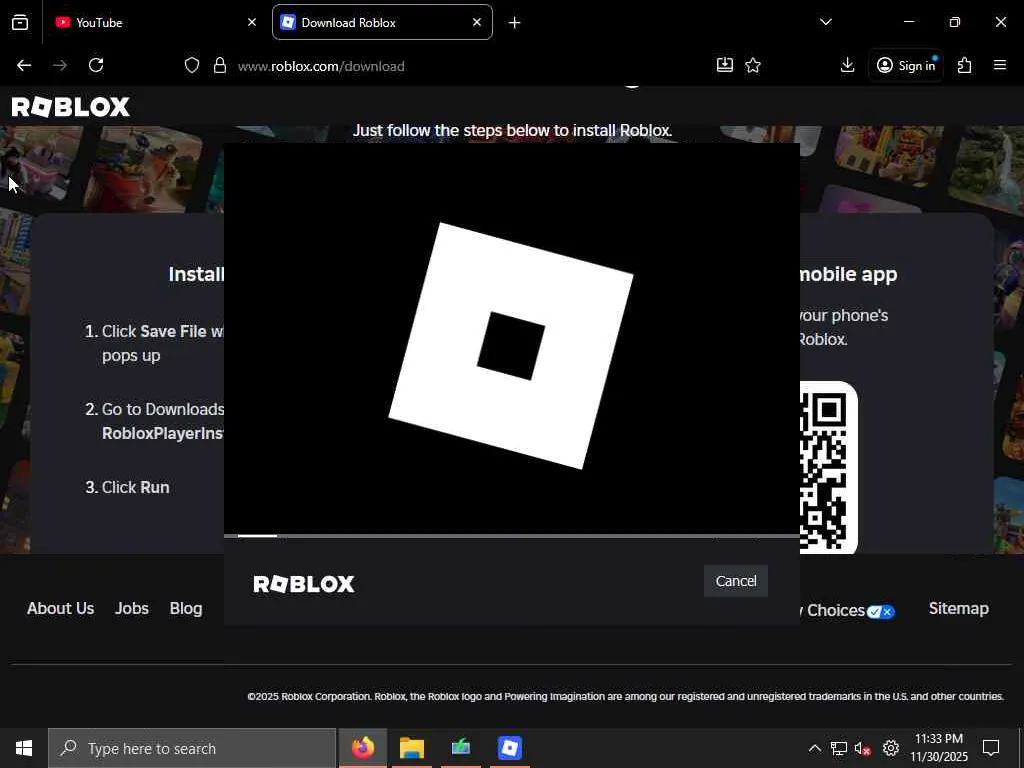Close the Download Roblox tab
The width and height of the screenshot is (1024, 768).
(477, 22)
